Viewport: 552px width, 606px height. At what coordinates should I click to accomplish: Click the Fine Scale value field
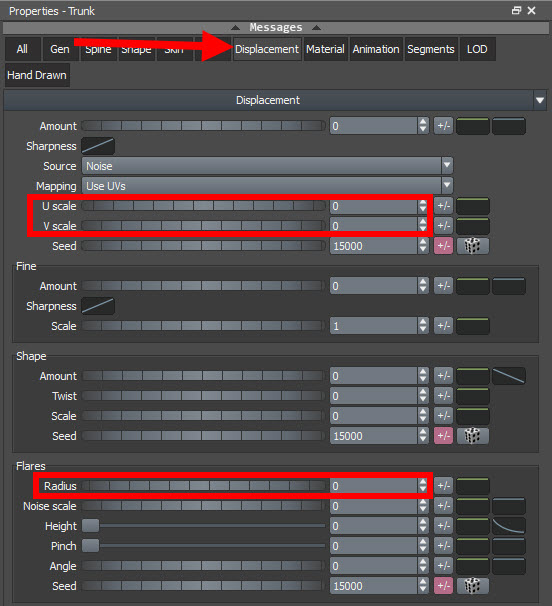pos(374,326)
